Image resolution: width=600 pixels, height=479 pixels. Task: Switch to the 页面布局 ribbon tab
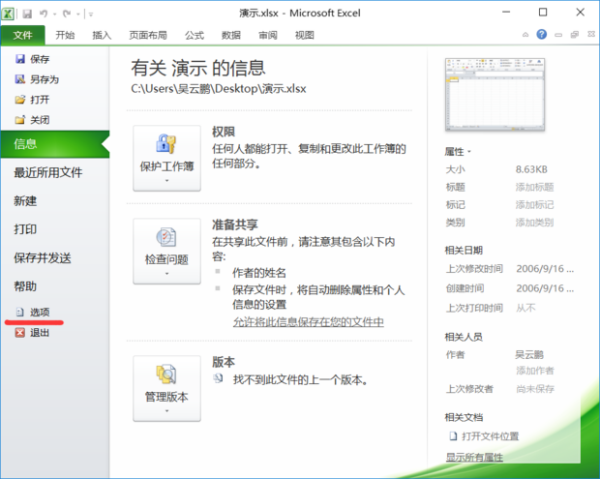(148, 35)
